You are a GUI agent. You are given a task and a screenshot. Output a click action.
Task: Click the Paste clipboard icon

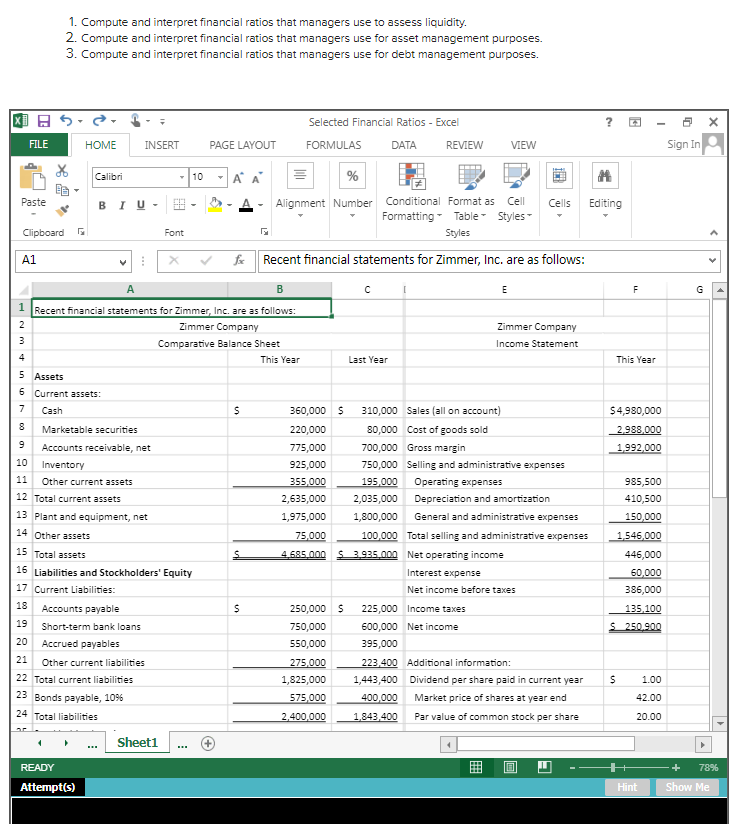[32, 177]
